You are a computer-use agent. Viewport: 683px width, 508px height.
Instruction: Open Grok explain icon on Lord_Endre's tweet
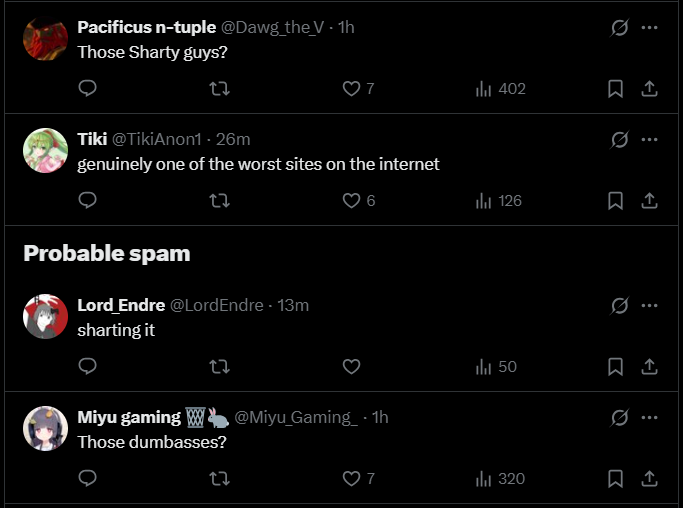(619, 305)
